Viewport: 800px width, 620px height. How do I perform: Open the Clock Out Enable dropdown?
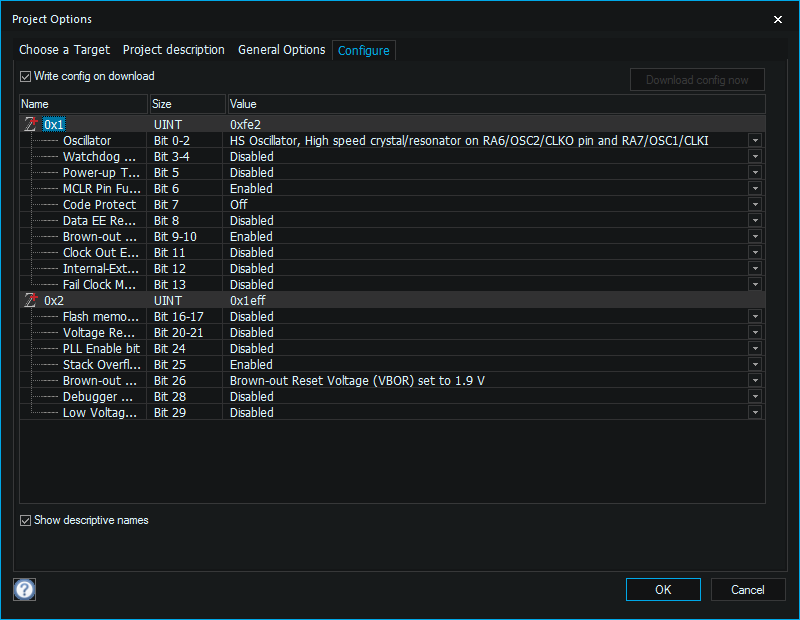(756, 253)
